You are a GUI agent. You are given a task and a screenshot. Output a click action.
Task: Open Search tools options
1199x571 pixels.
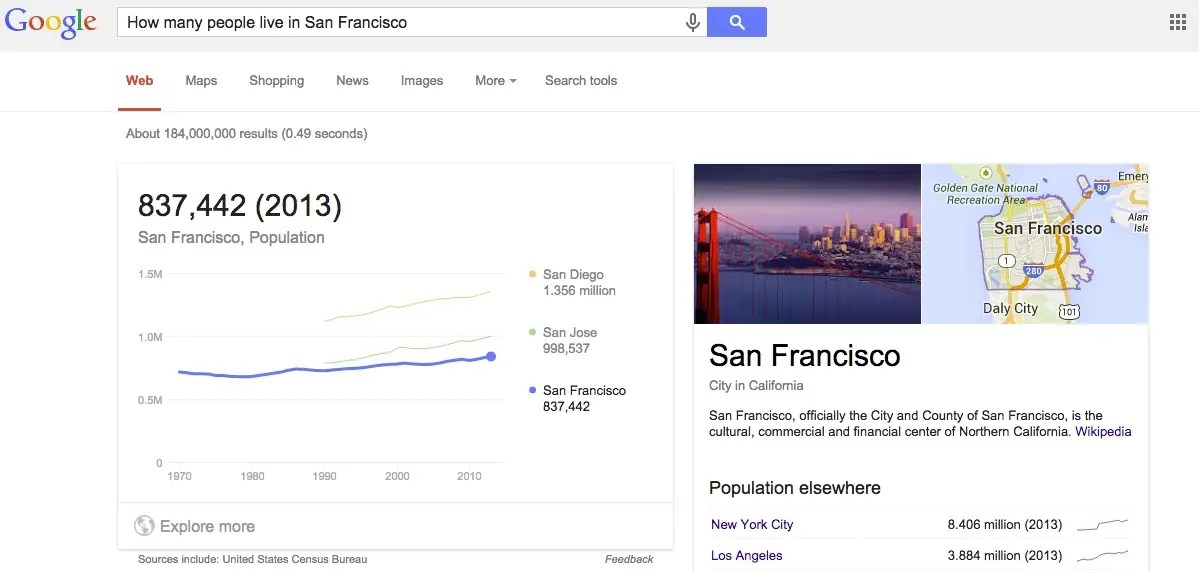581,80
